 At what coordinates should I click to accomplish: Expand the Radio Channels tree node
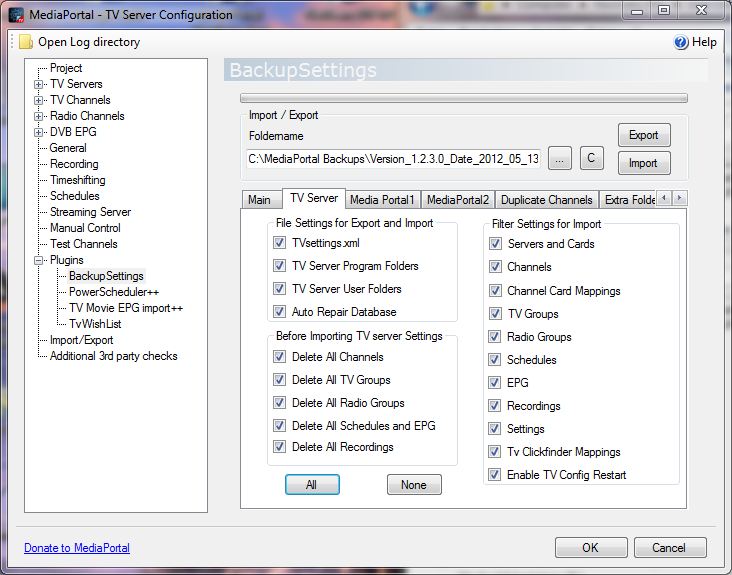tap(38, 116)
